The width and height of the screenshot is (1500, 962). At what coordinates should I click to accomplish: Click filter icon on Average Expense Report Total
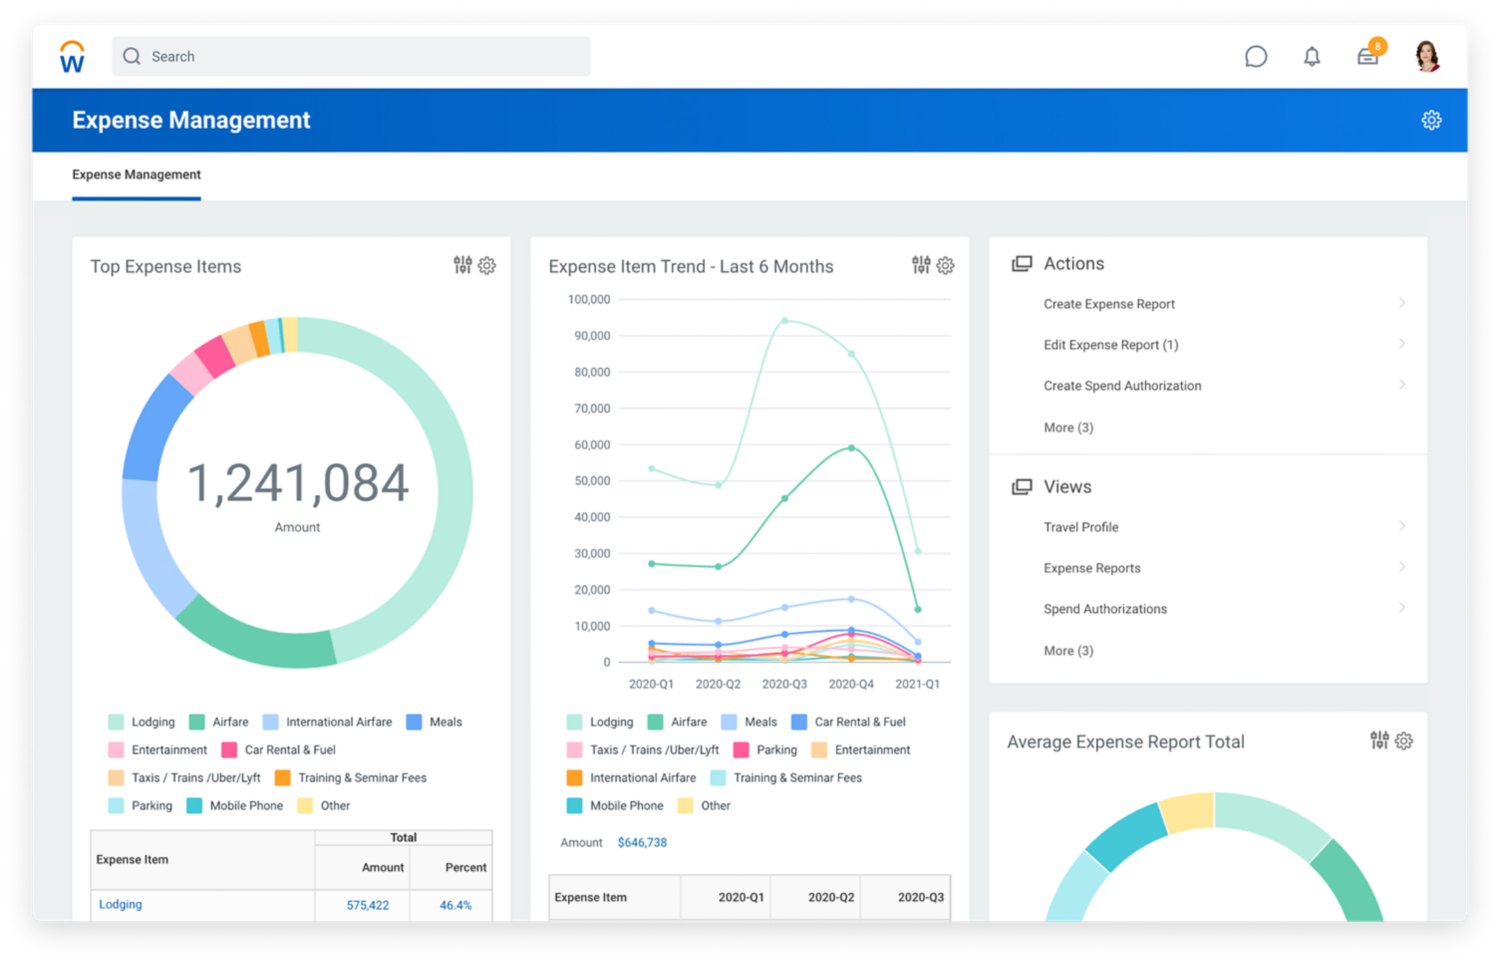1379,740
